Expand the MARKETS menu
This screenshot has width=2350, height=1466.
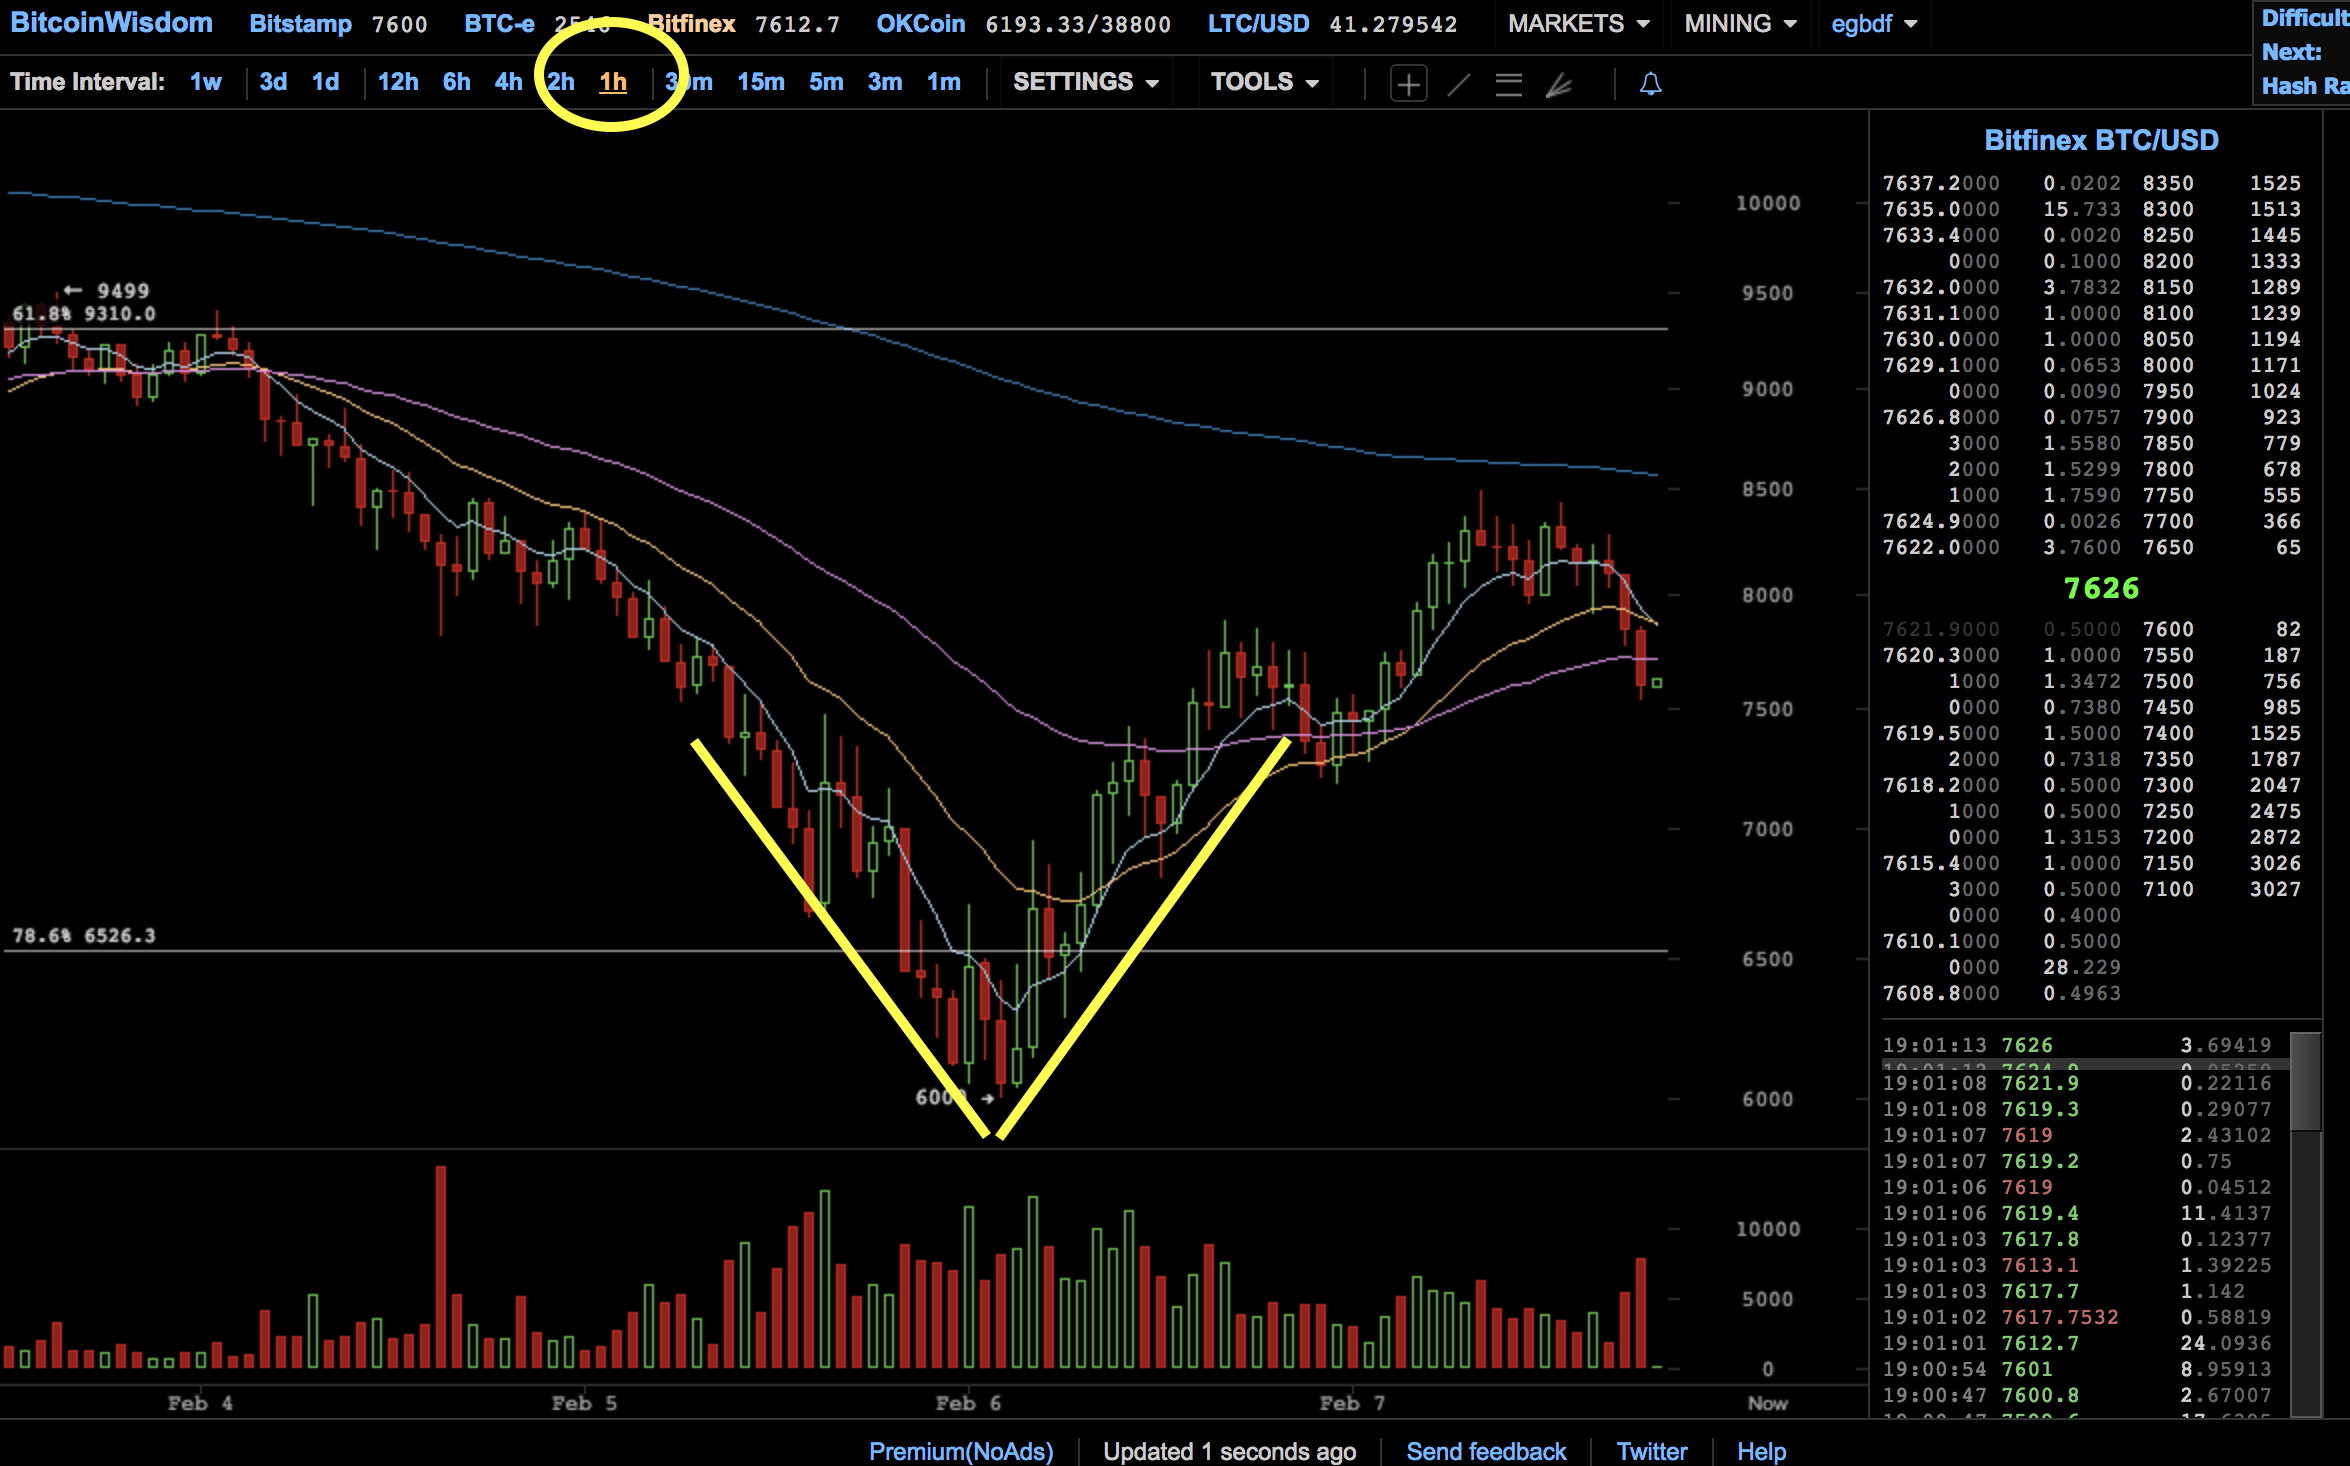tap(1579, 23)
